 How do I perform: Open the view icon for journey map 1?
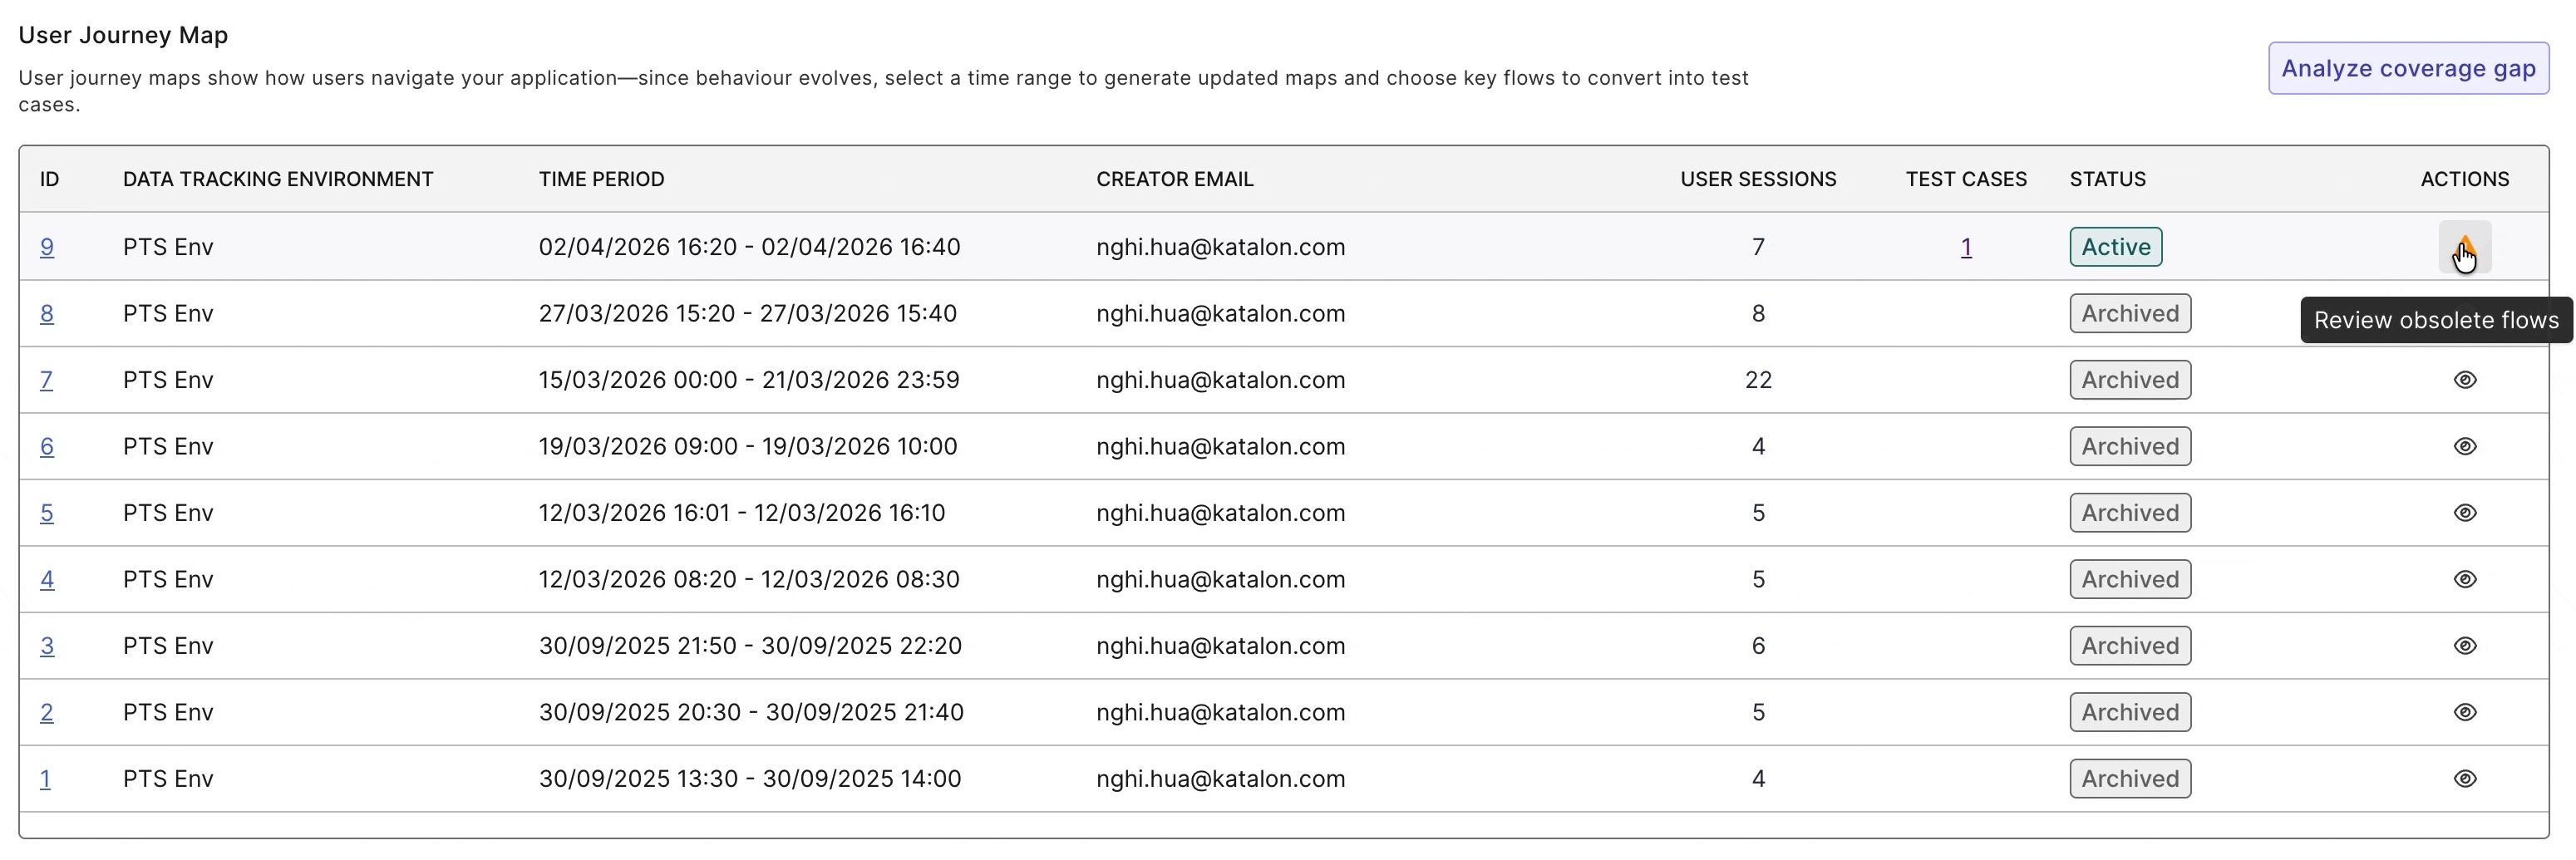pyautogui.click(x=2464, y=779)
